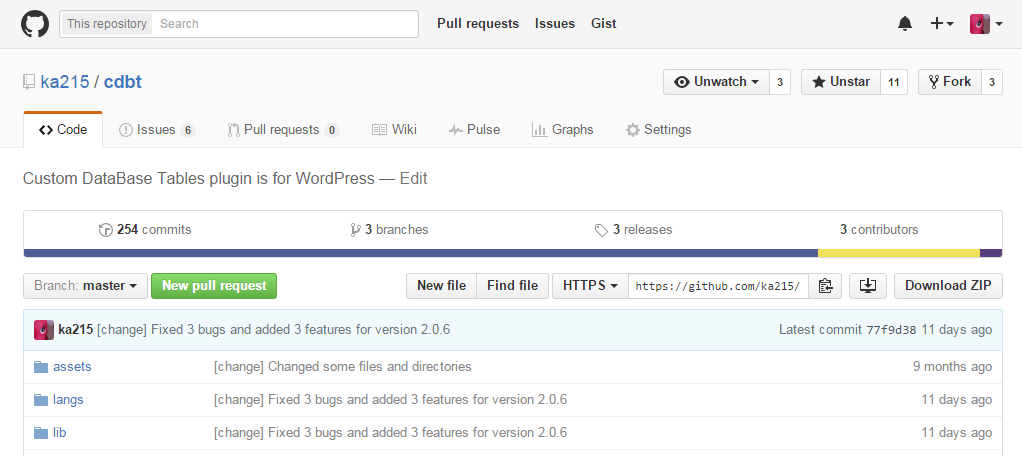
Task: Expand the HTTPS protocol dropdown
Action: (590, 286)
